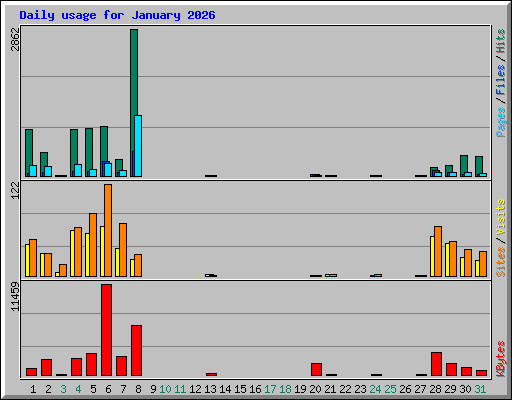Select the tallest red KBytes bar, day 6
512x400 pixels.
[x=106, y=330]
